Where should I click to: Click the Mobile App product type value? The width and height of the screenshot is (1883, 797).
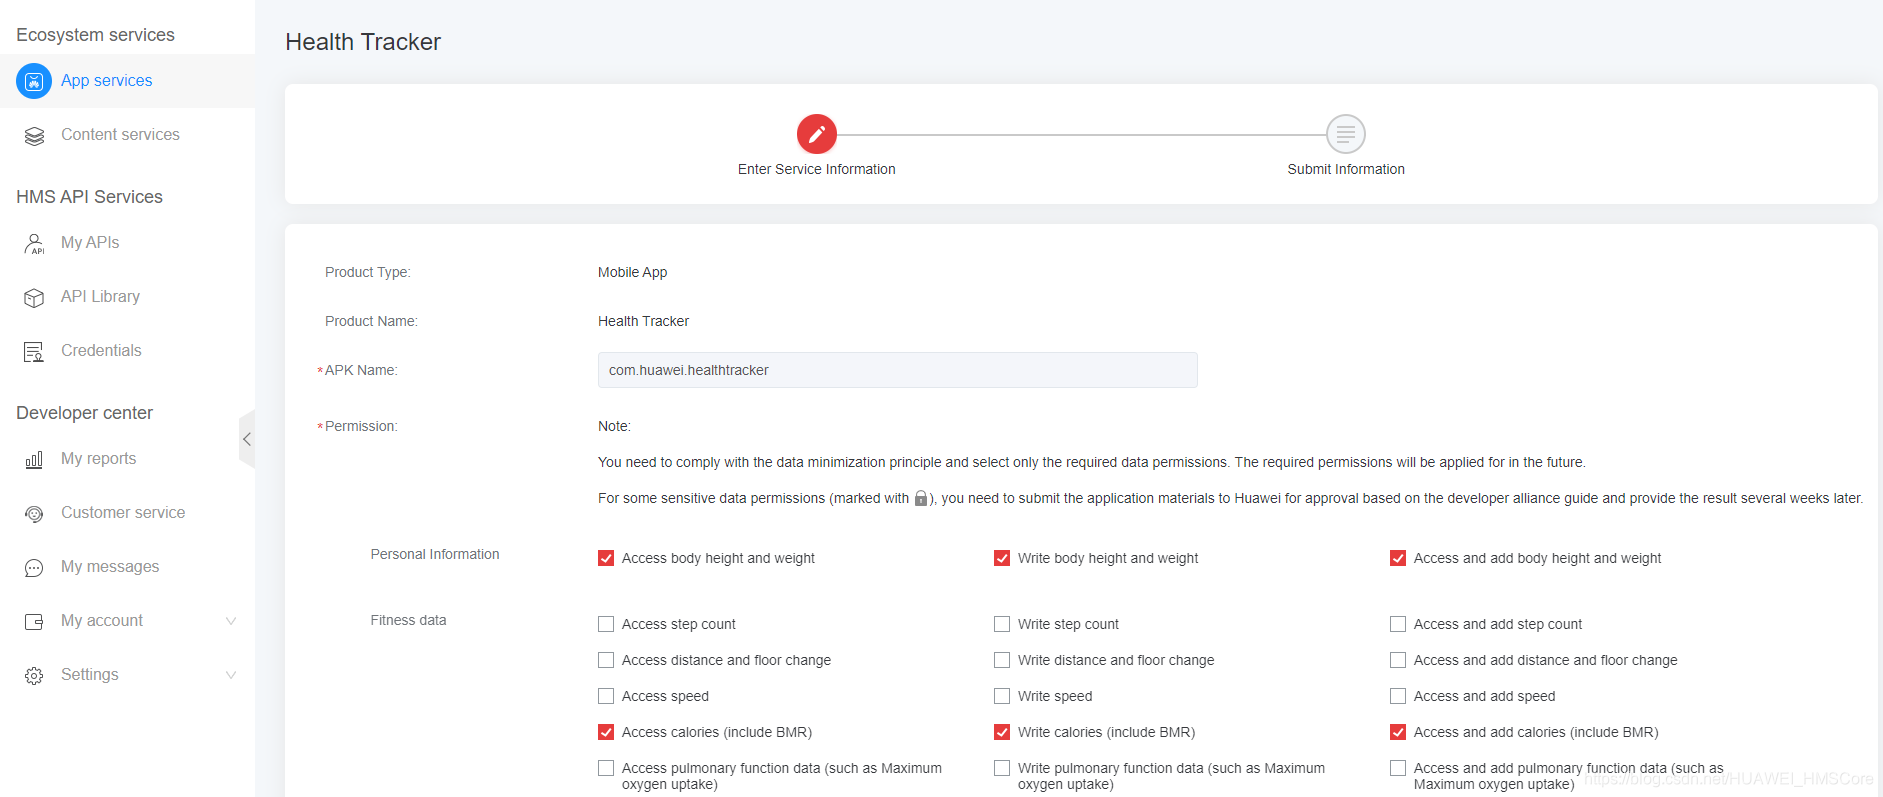tap(632, 272)
